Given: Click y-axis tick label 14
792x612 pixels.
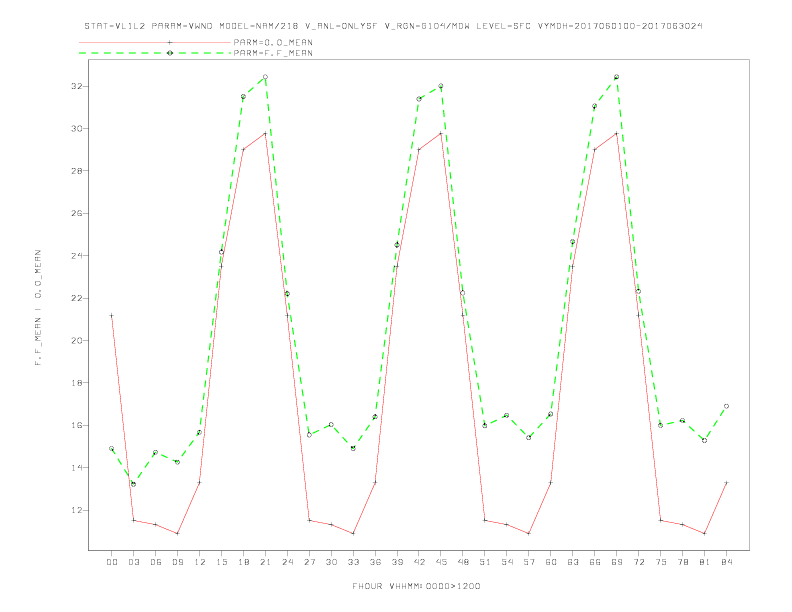Looking at the screenshot, I should pyautogui.click(x=76, y=468).
